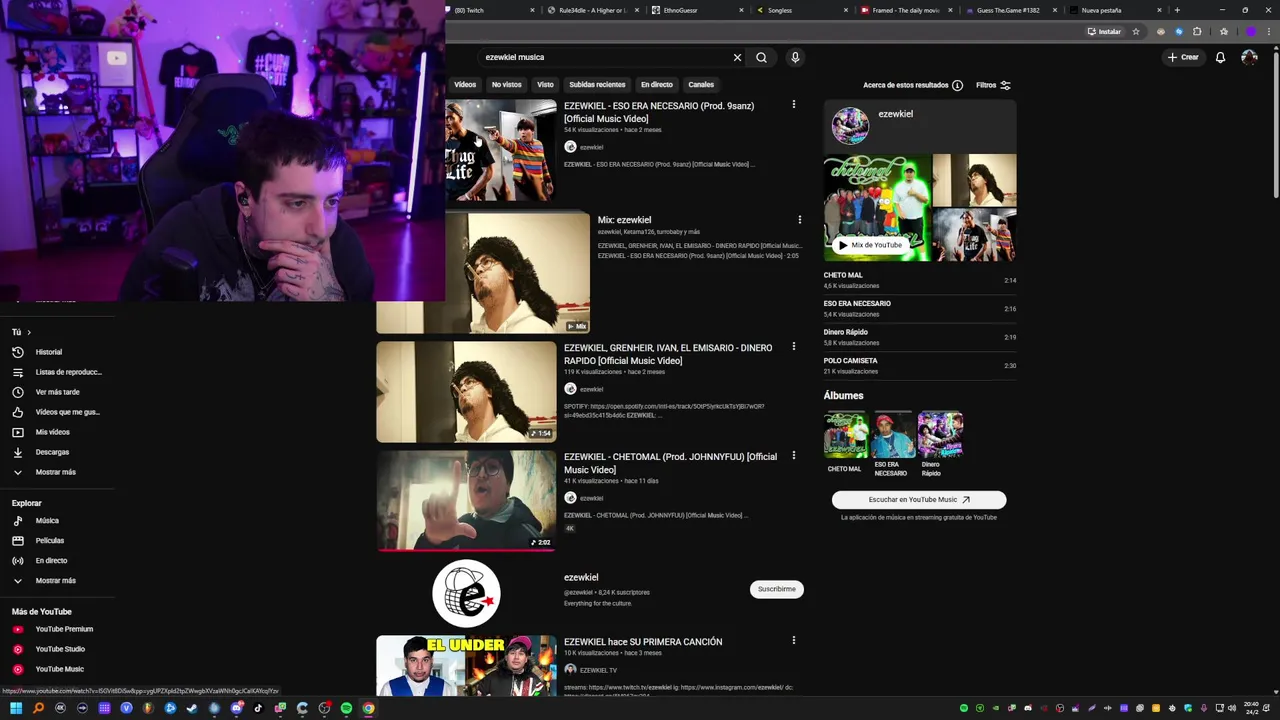Expand Mostrar más under Tú section

[x=57, y=472]
